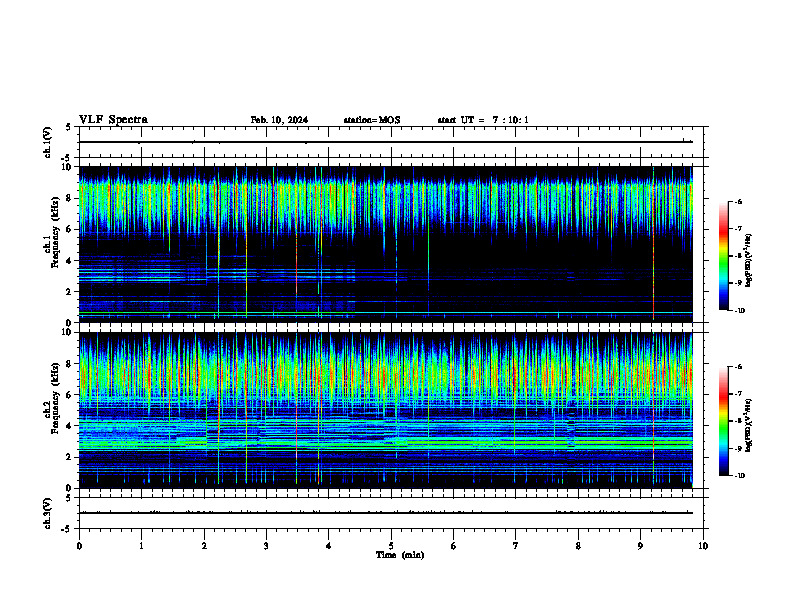Click the "6" tick on ch.2 frequency axis

70,395
